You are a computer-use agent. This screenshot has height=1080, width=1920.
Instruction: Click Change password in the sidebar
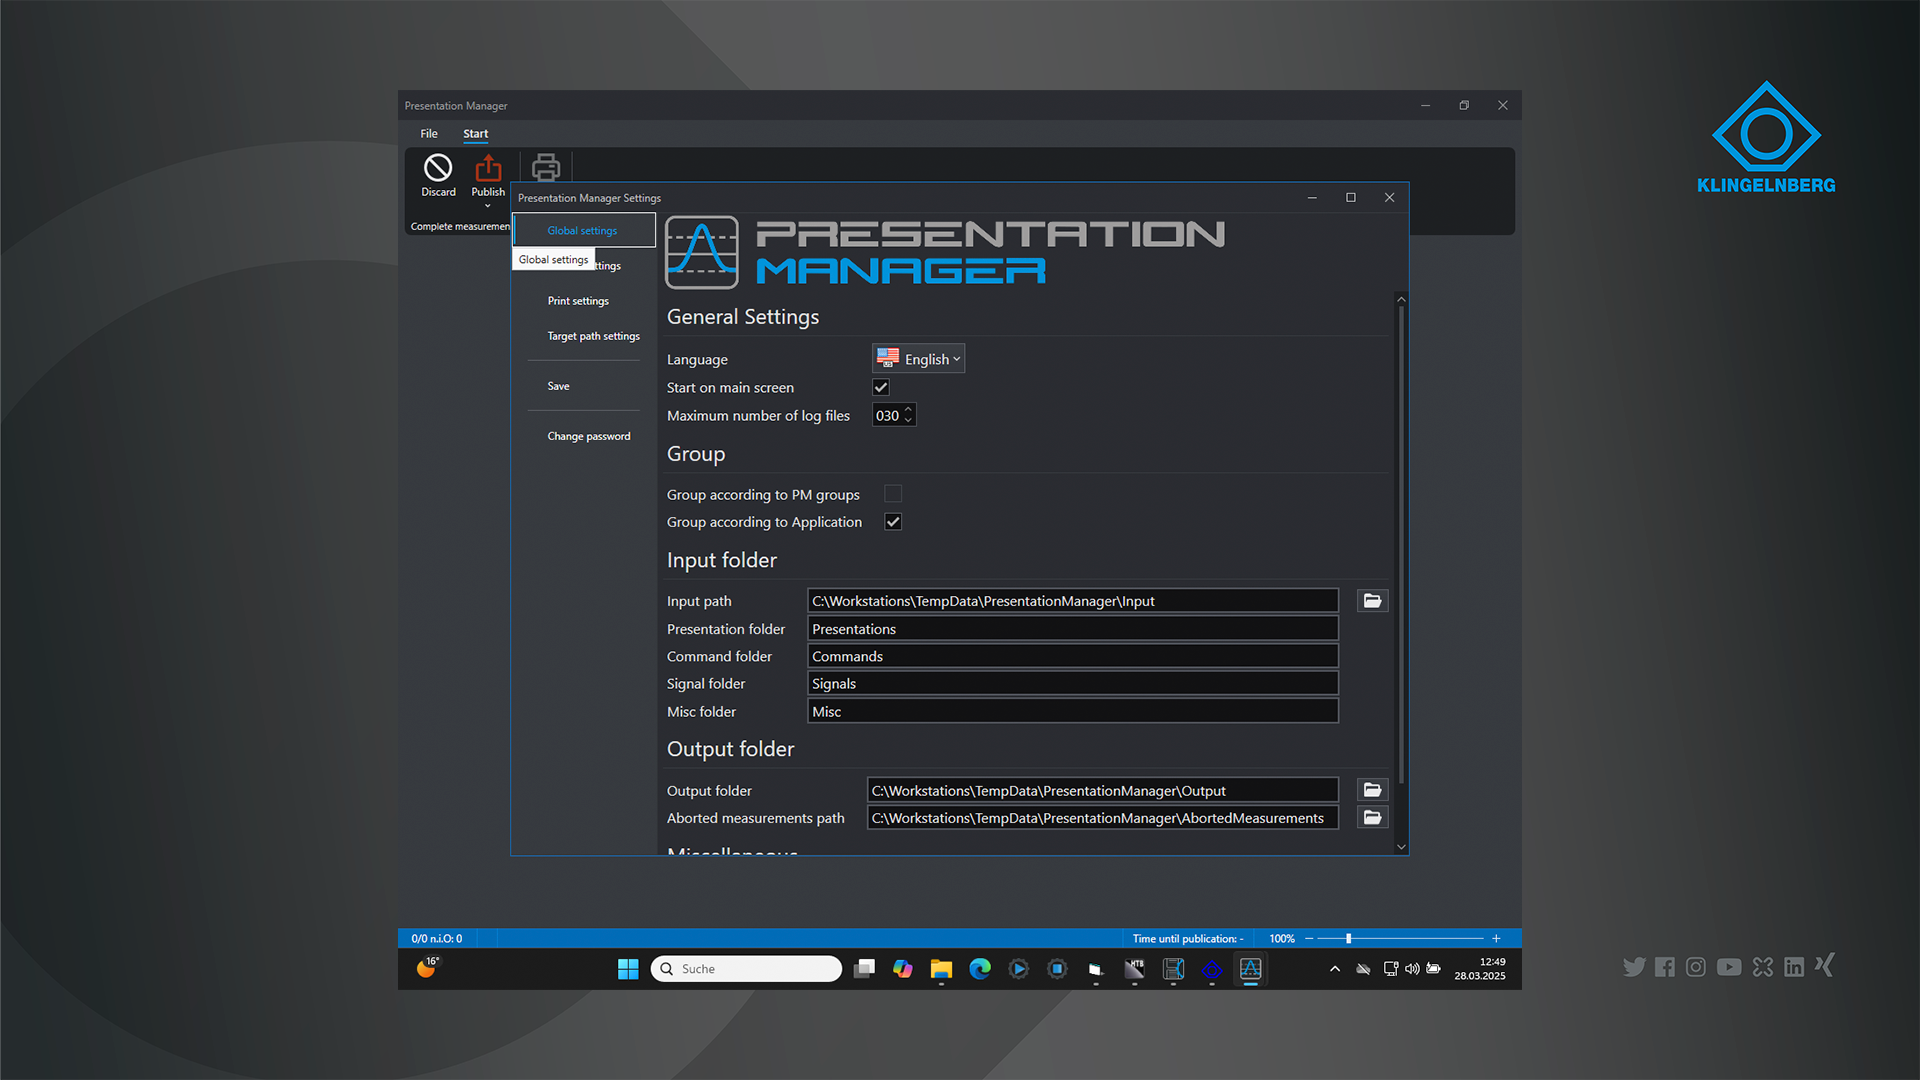click(x=589, y=436)
